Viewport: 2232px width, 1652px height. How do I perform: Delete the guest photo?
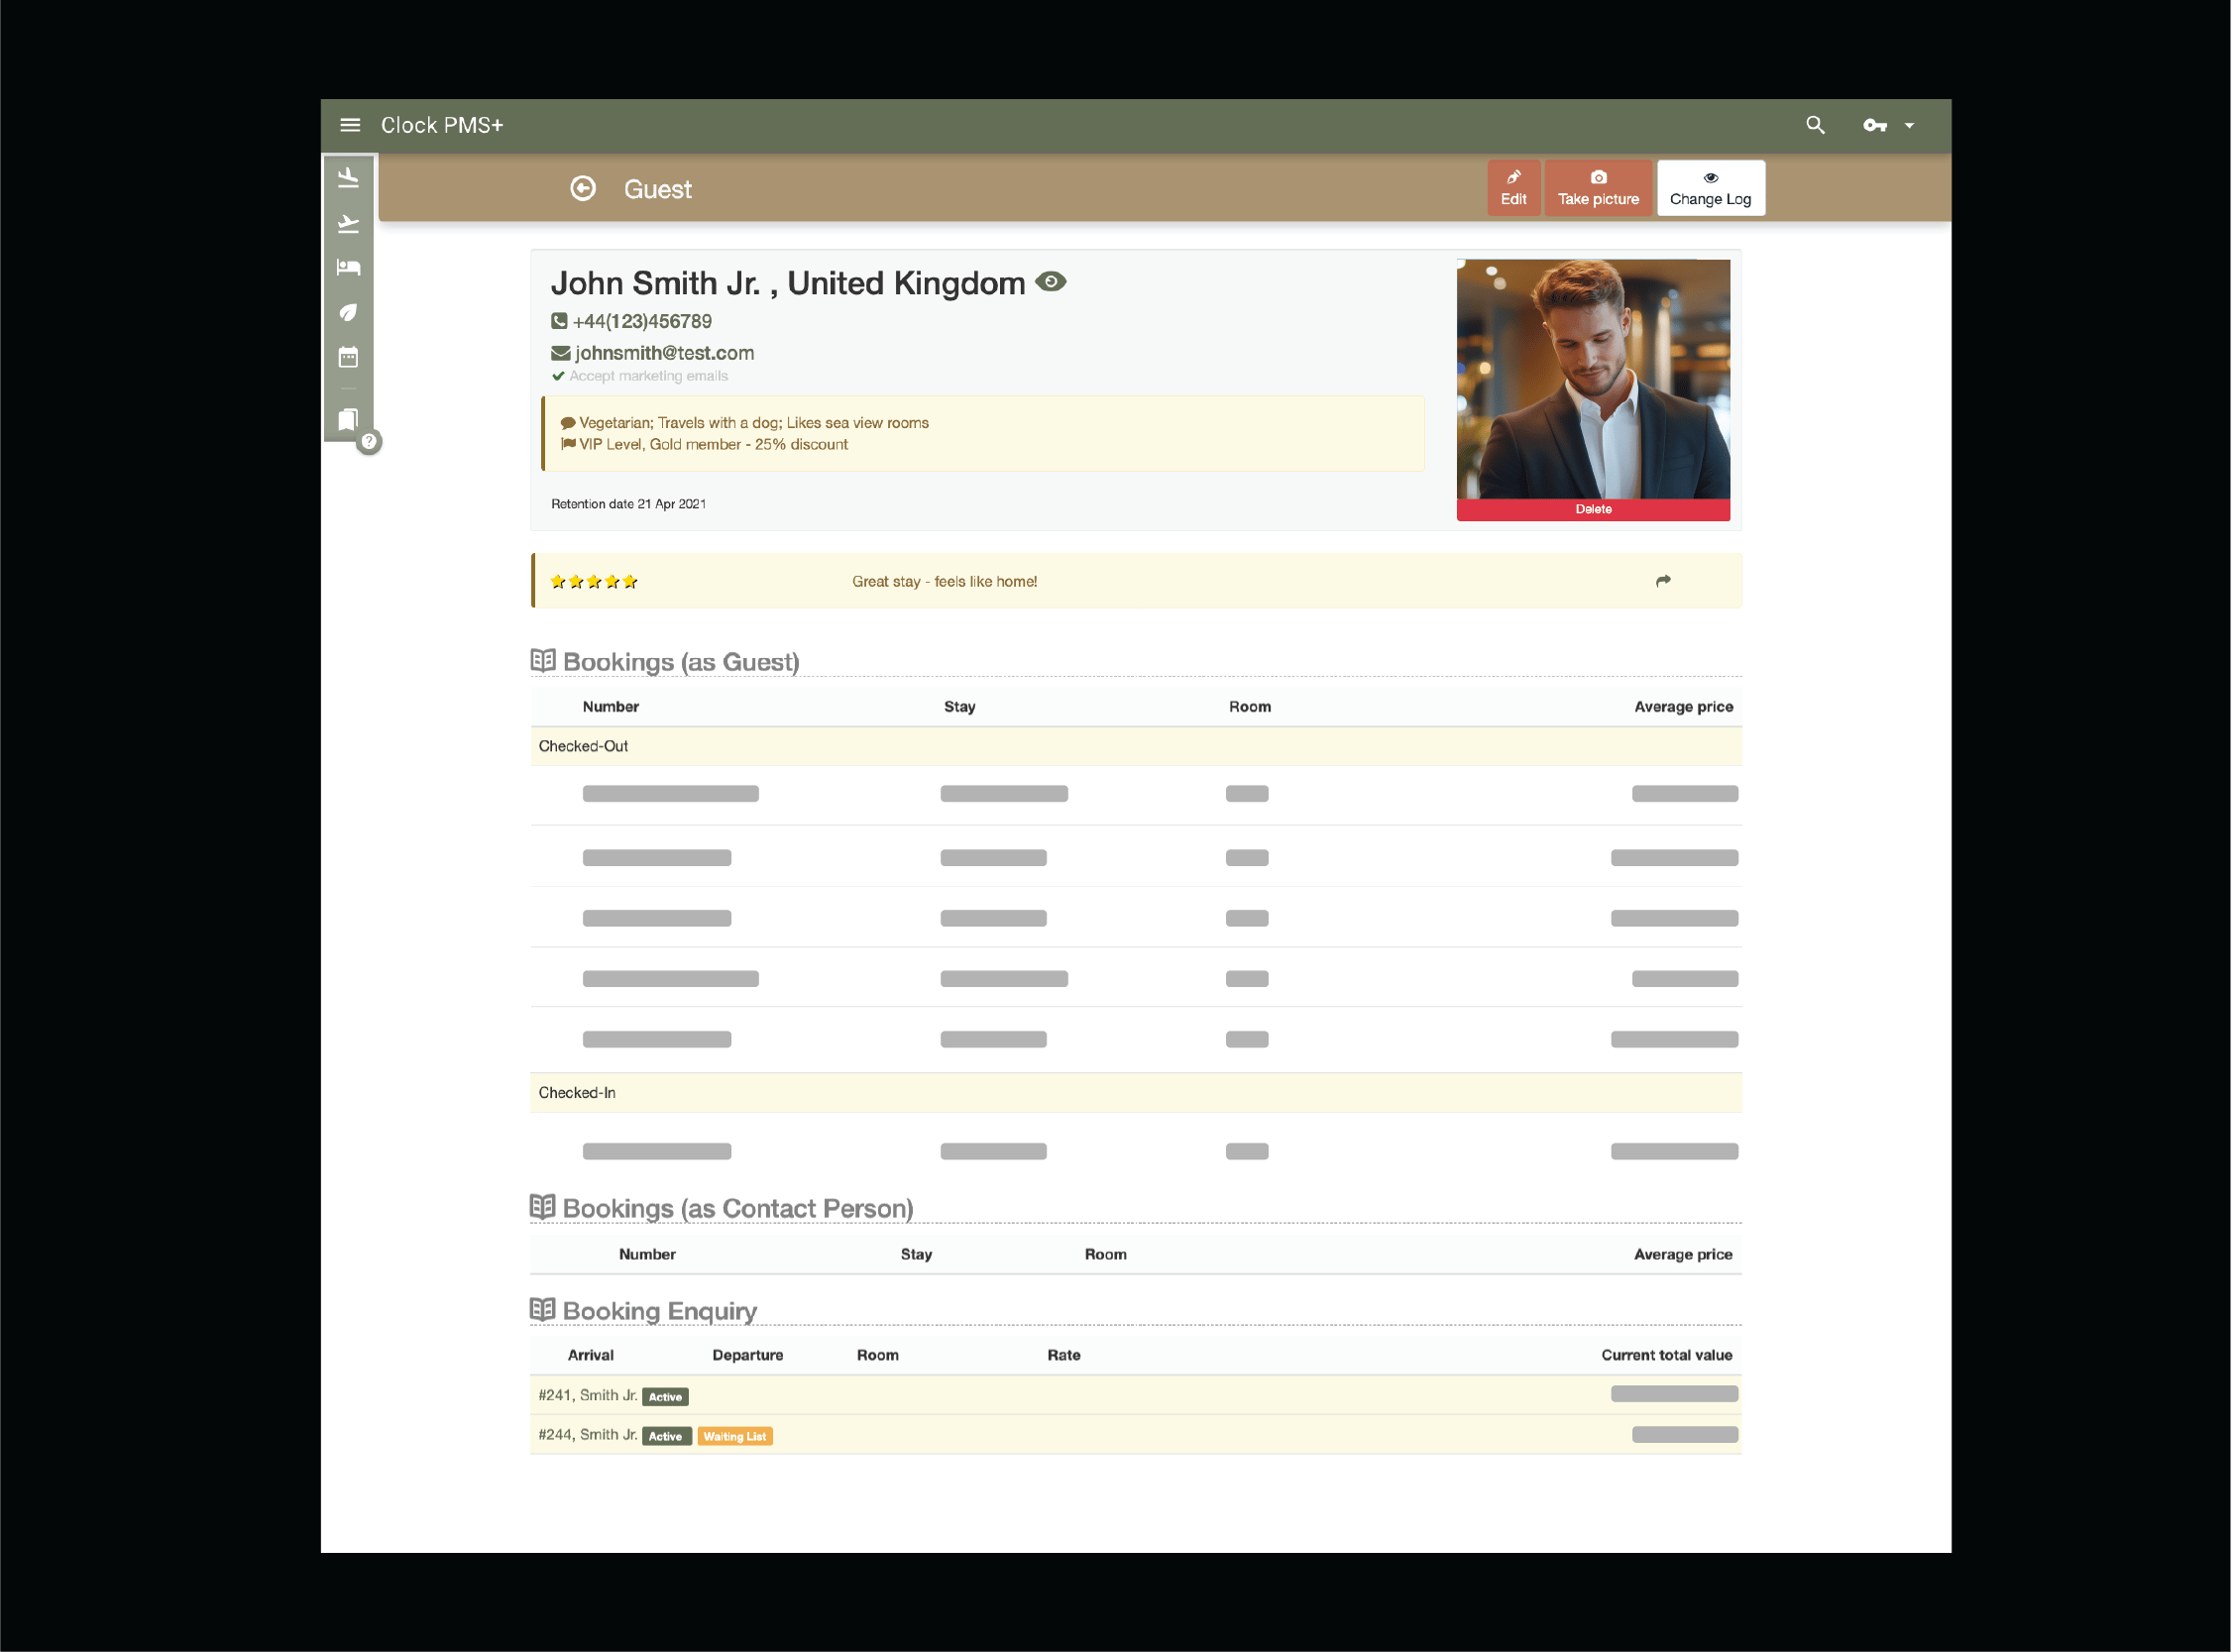tap(1593, 509)
